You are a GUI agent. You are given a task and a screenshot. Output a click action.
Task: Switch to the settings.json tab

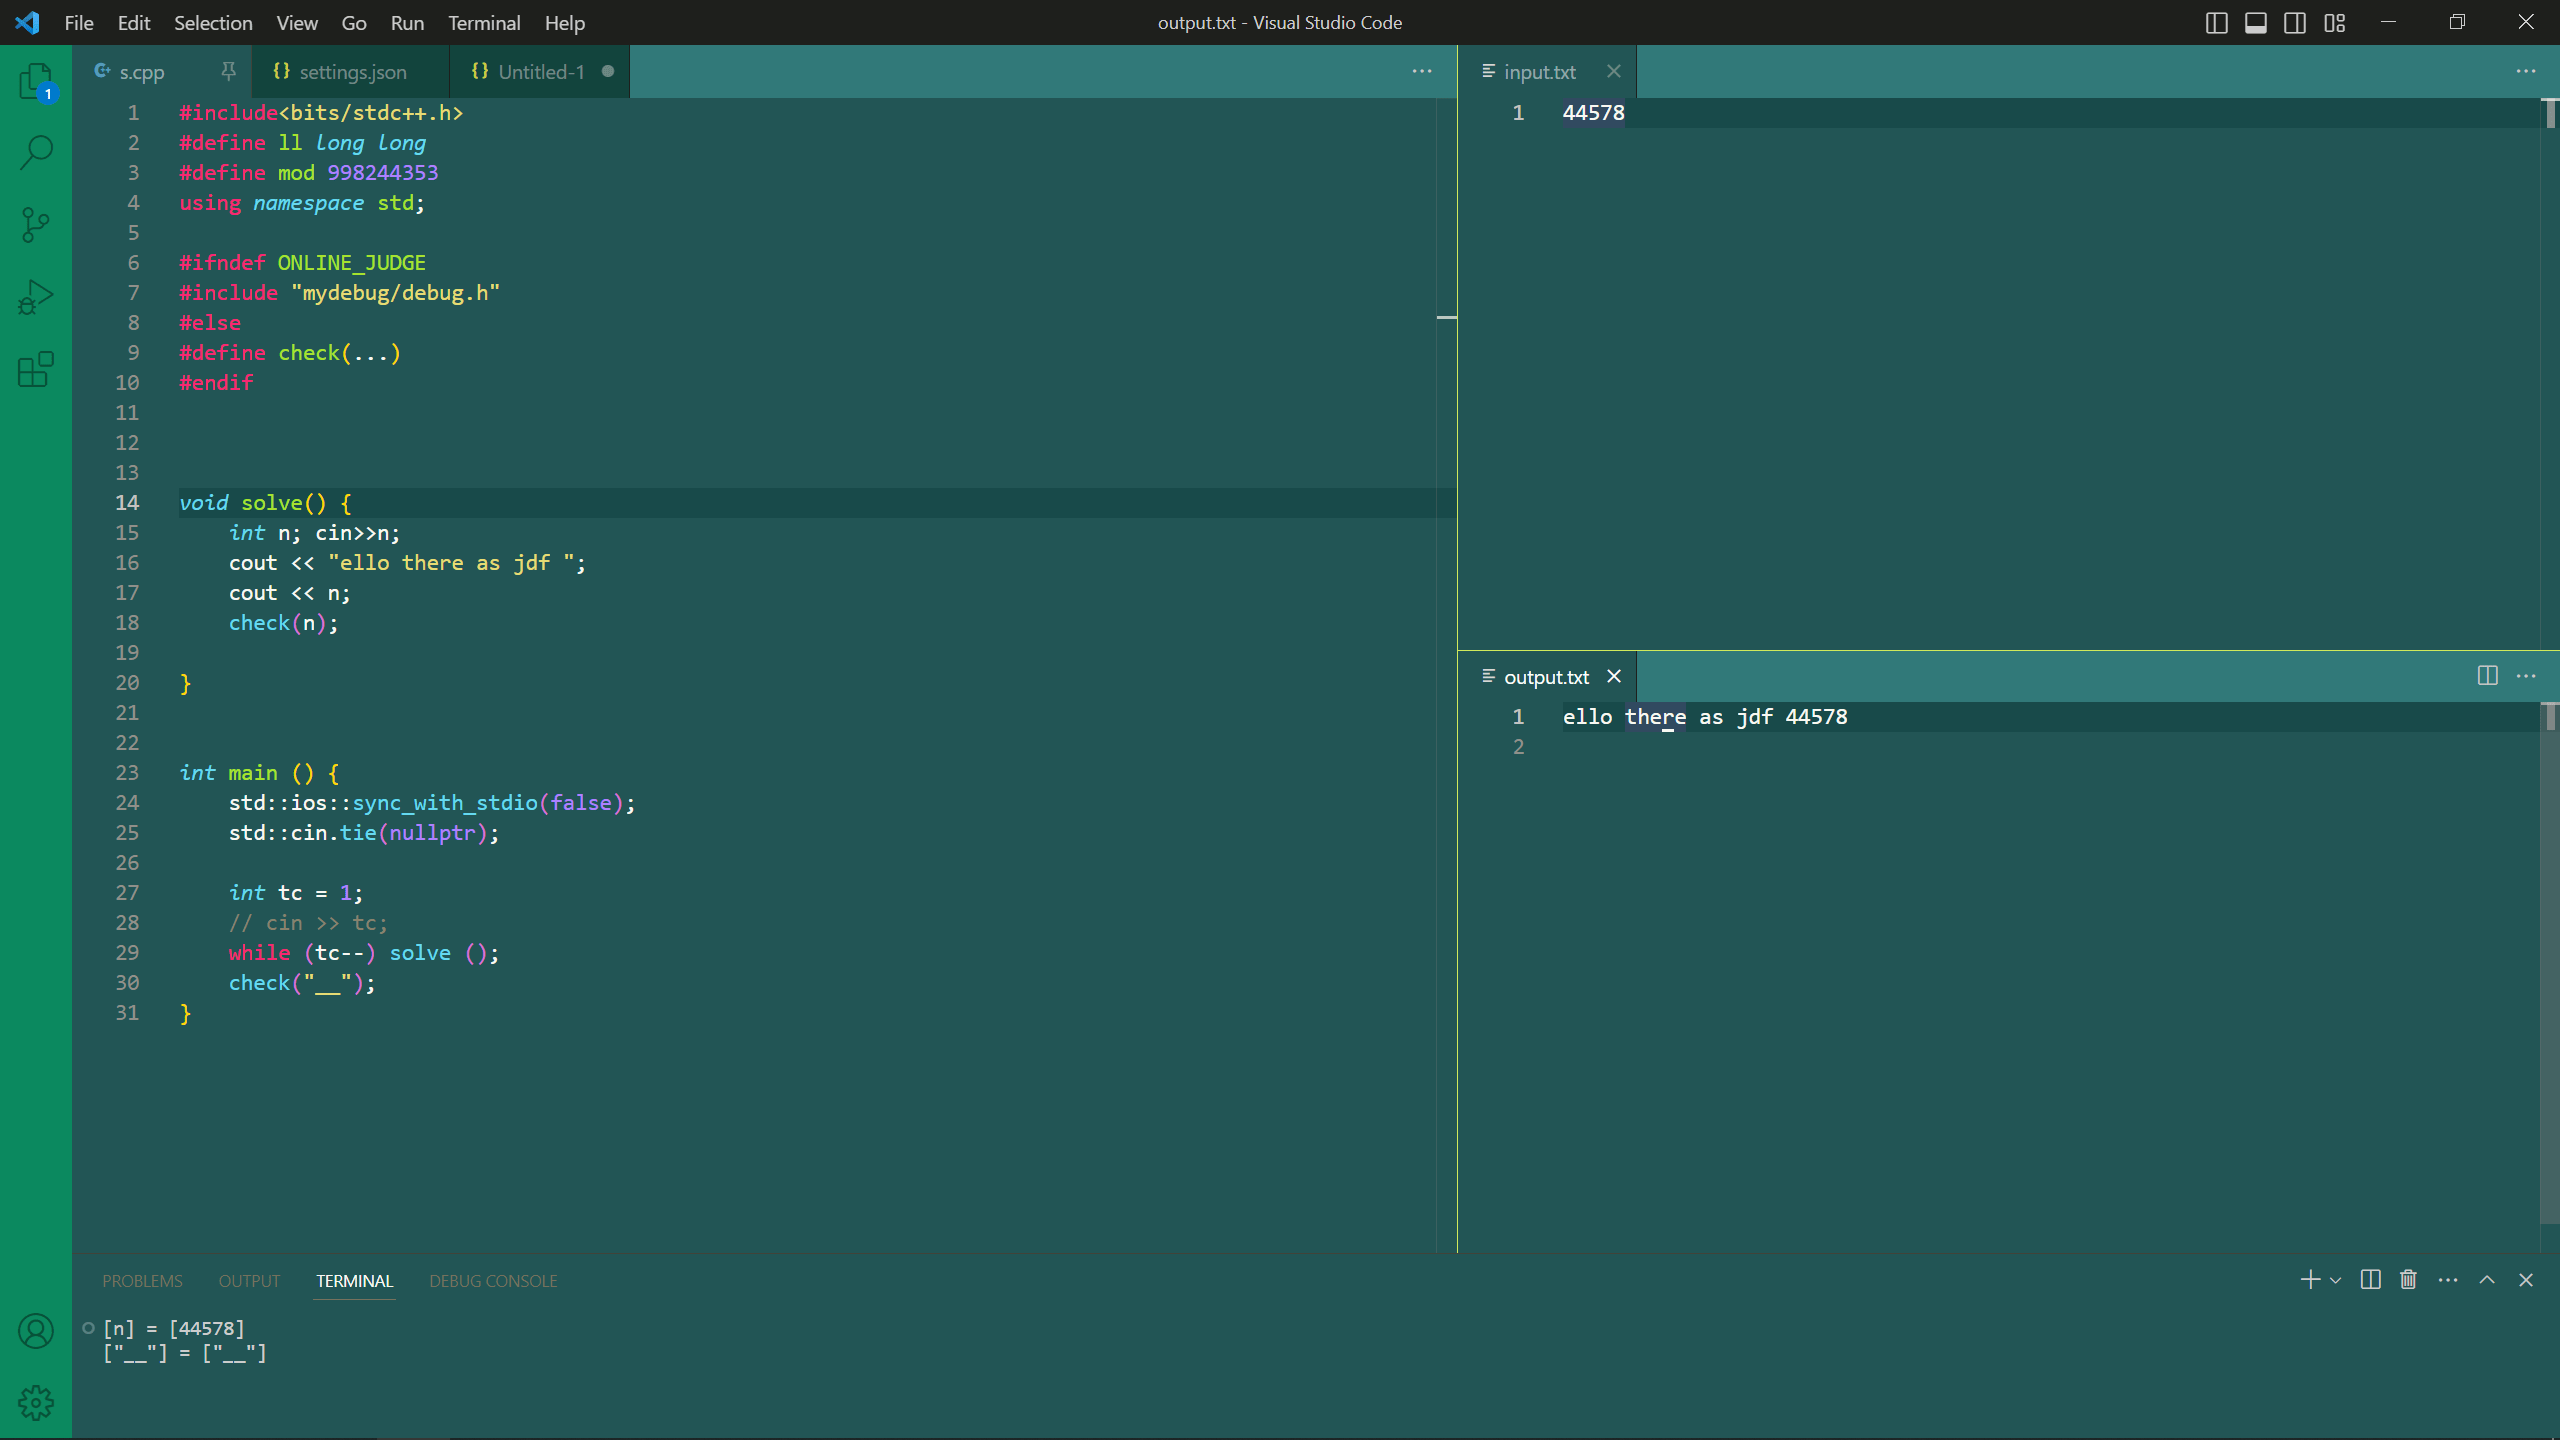pos(352,72)
